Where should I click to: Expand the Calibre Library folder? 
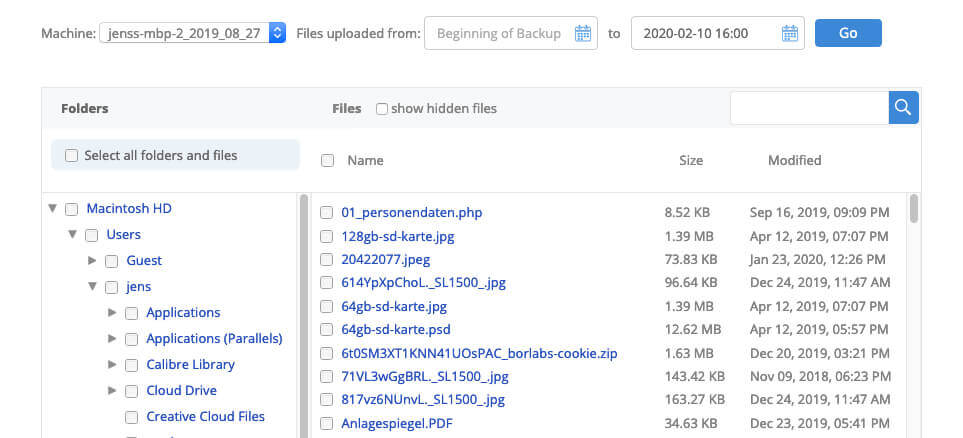click(112, 365)
